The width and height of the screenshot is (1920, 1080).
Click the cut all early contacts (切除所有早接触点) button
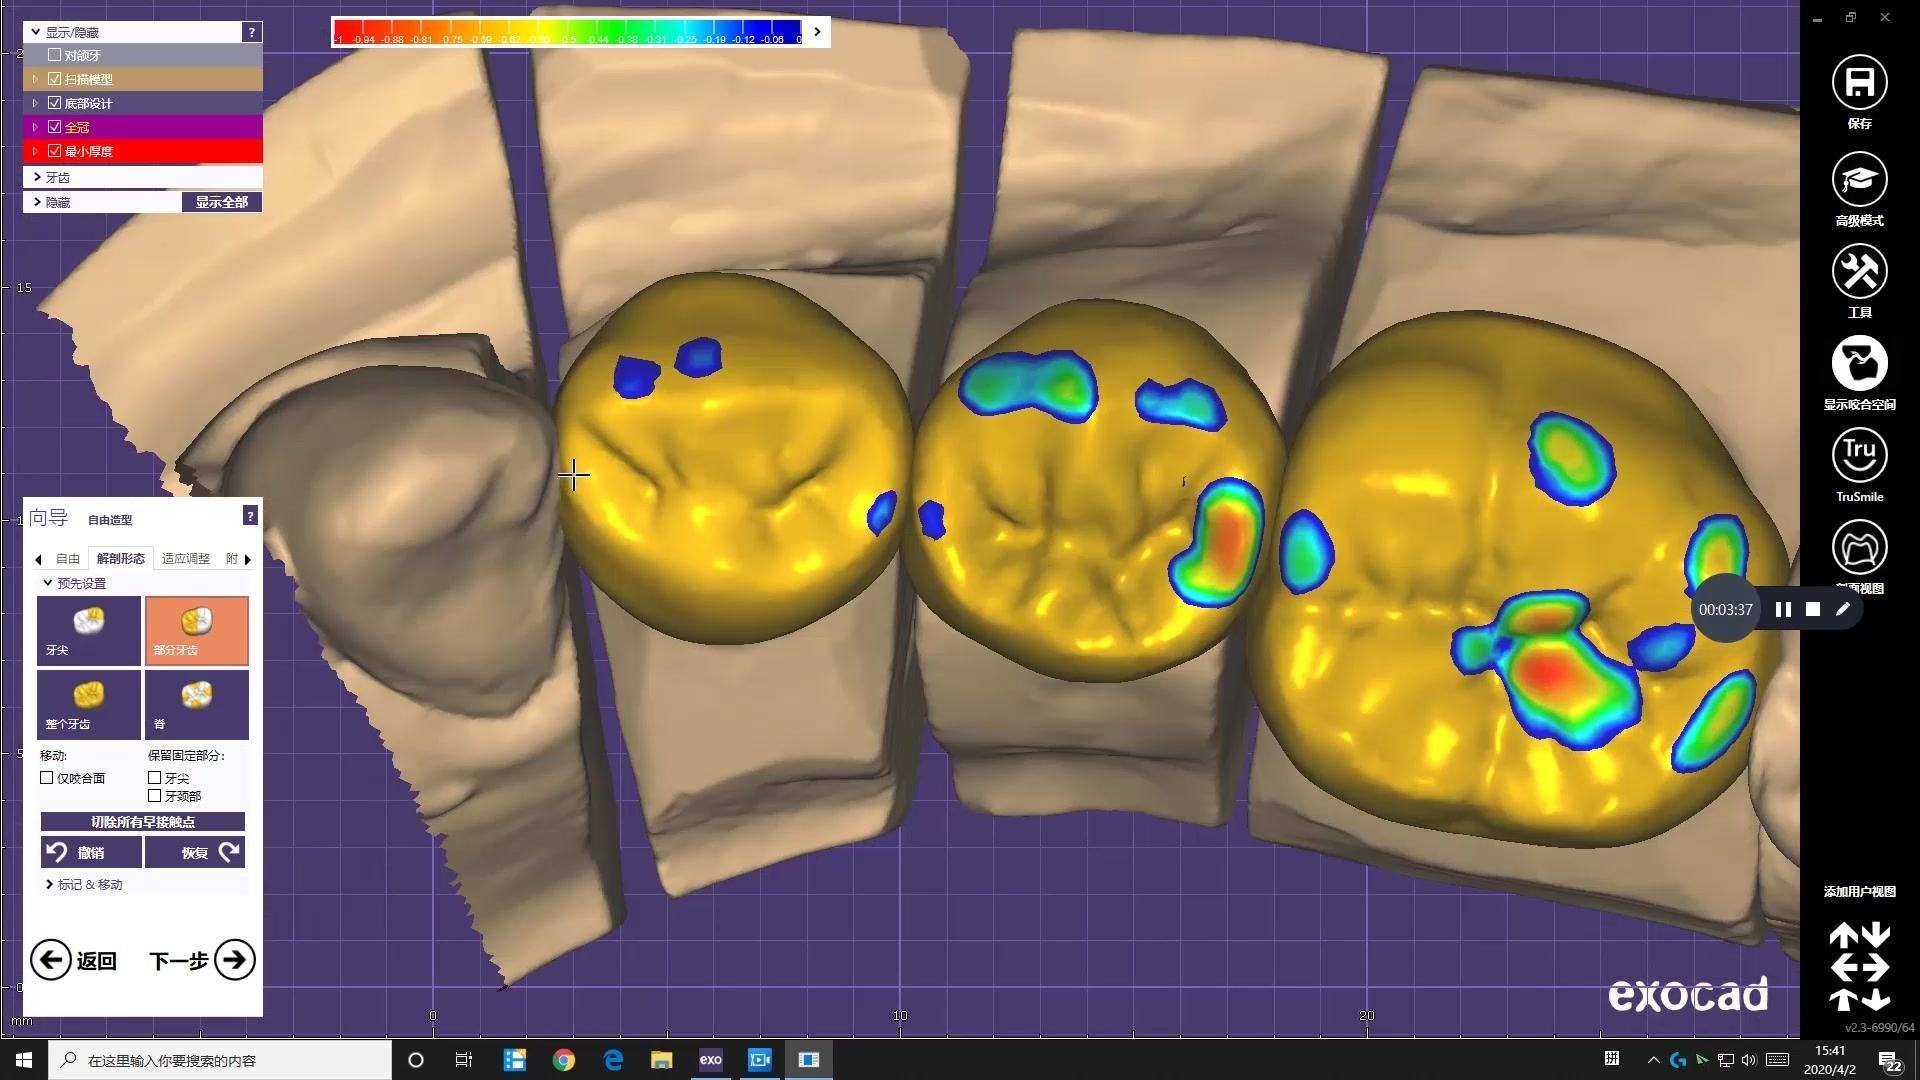[143, 822]
